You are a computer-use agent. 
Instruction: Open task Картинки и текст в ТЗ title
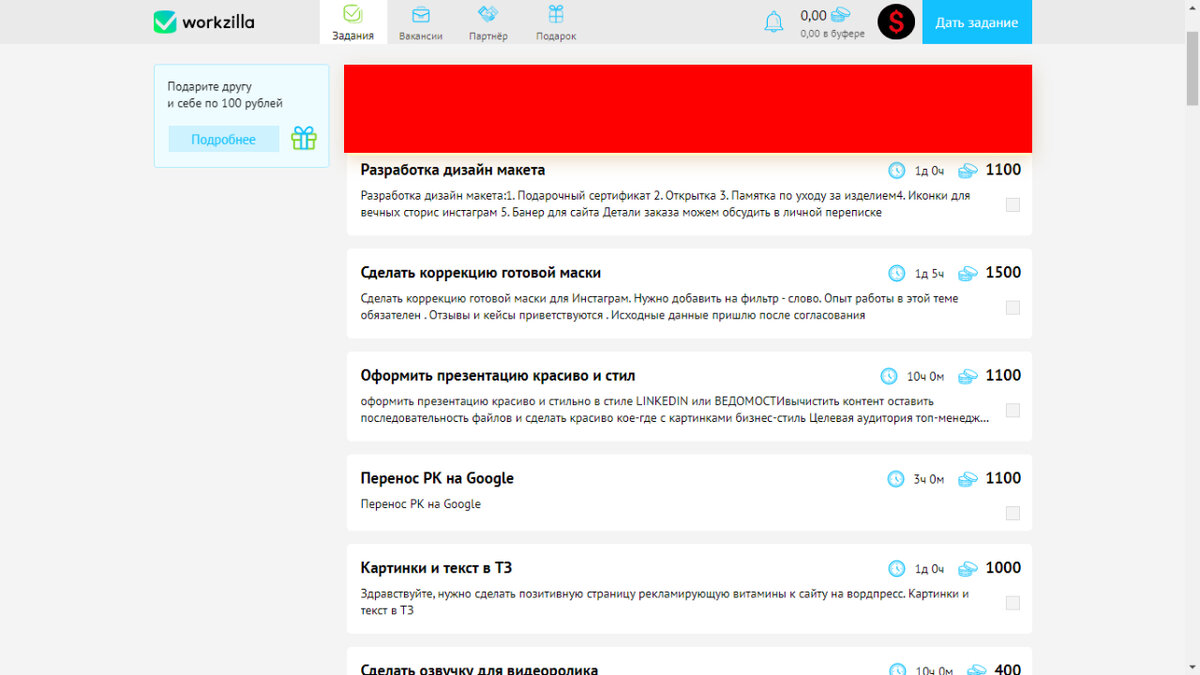tap(436, 568)
